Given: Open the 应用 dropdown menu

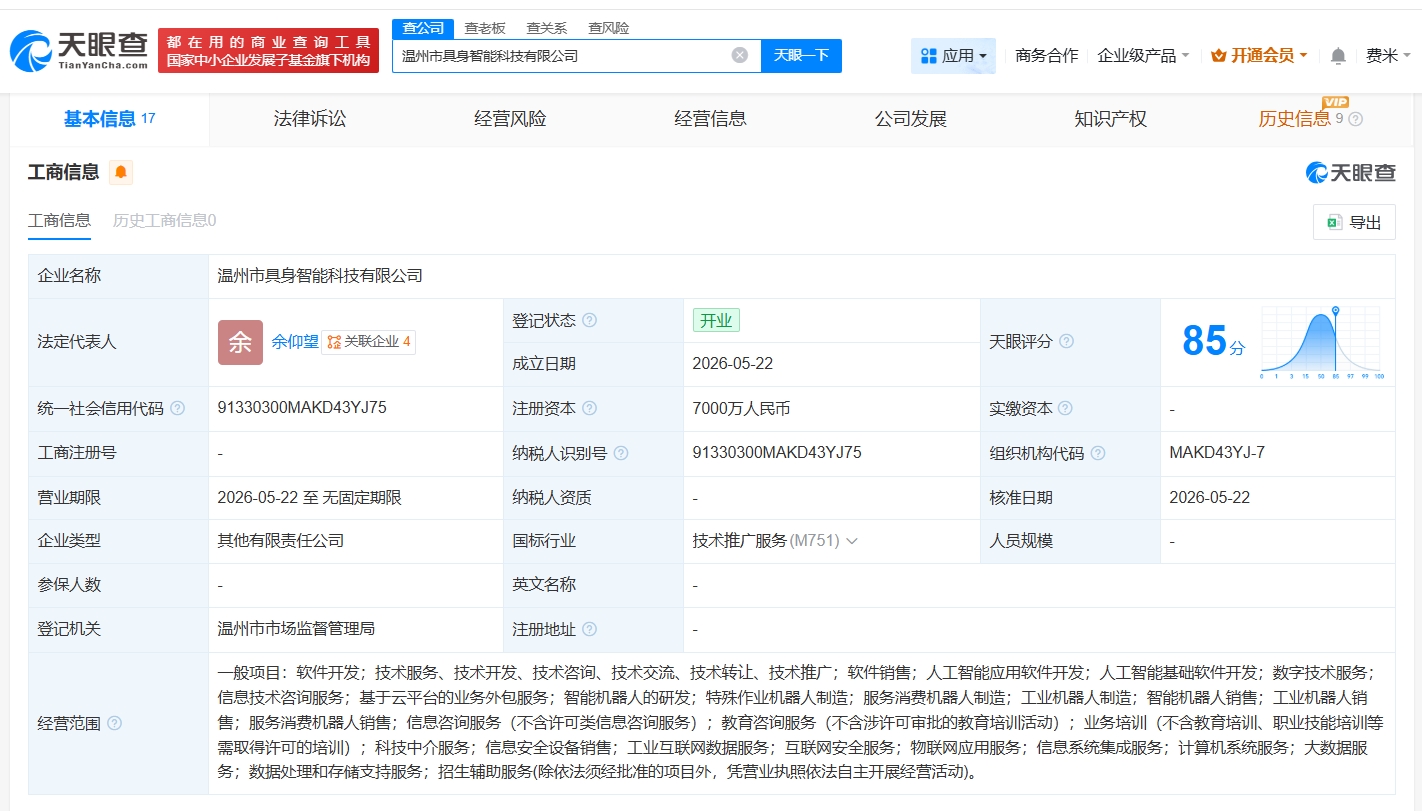Looking at the screenshot, I should [953, 56].
